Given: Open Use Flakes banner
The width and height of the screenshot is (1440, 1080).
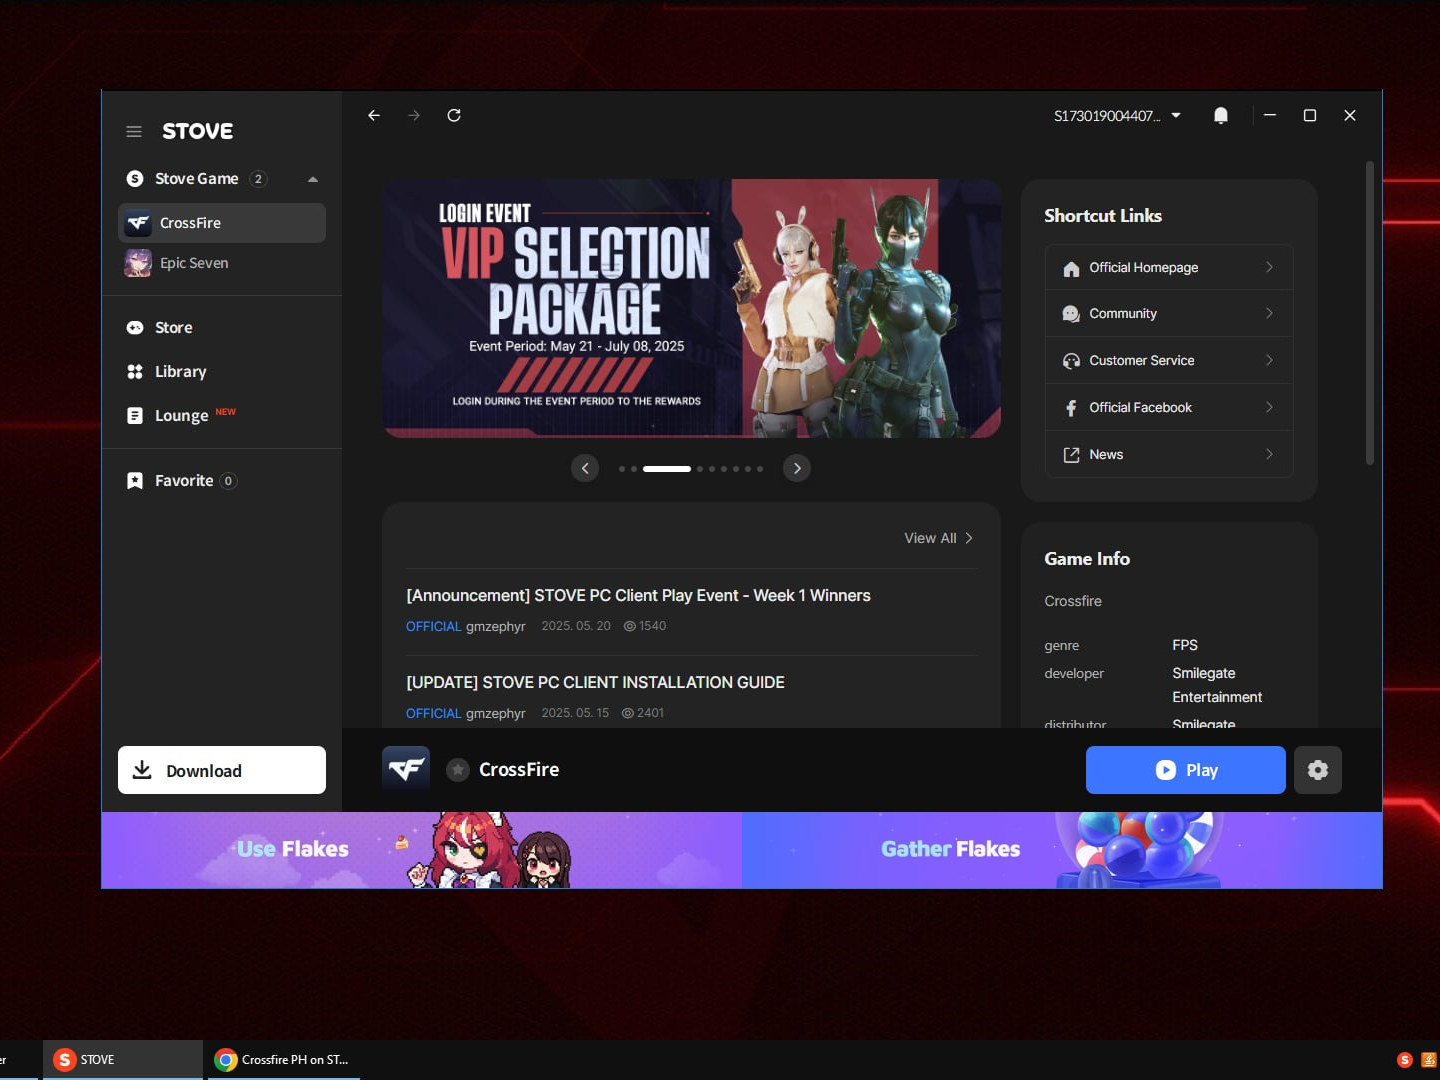Looking at the screenshot, I should click(422, 850).
